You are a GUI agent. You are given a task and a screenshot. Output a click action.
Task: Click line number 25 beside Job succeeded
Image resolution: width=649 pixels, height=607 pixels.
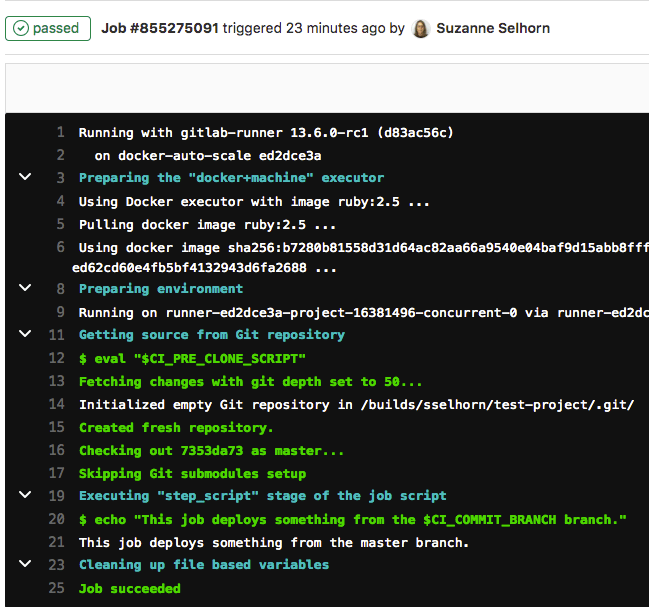click(x=56, y=589)
